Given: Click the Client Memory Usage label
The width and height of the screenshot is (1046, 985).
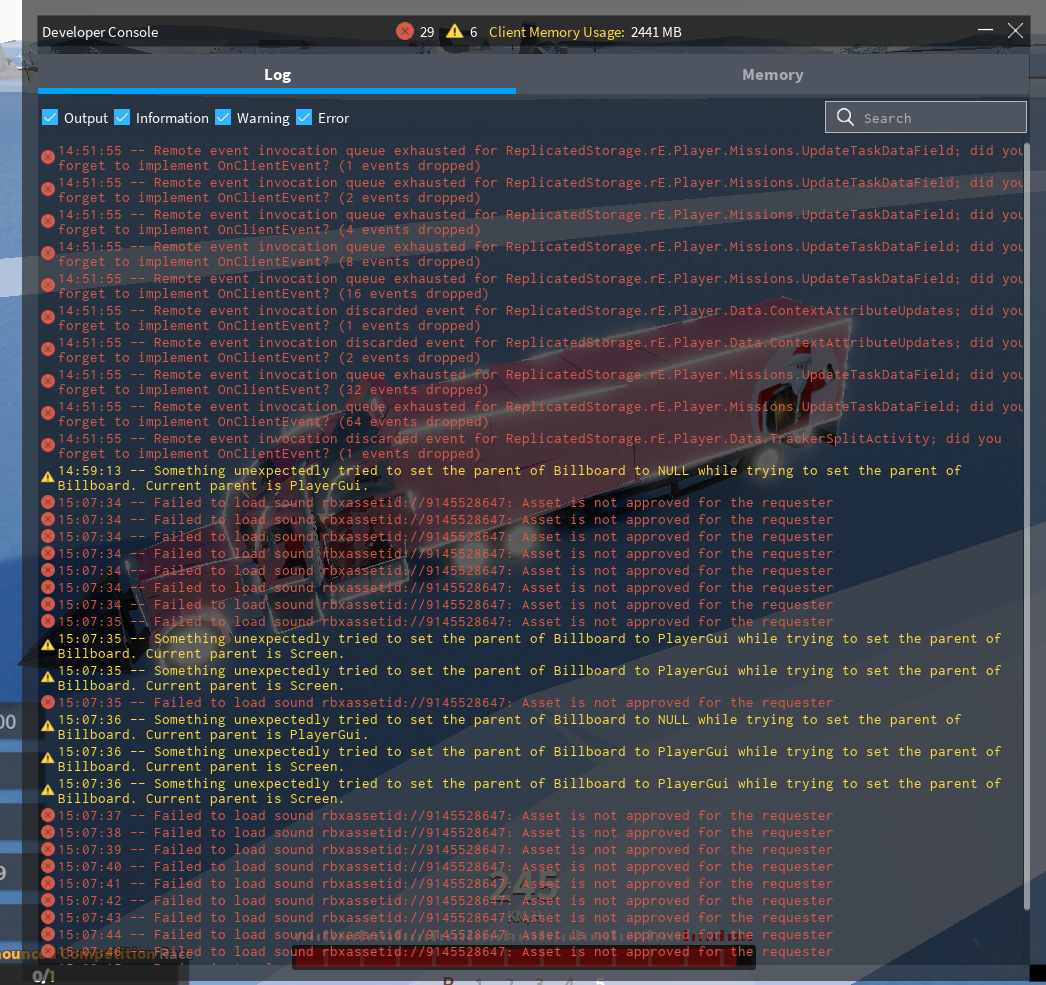Looking at the screenshot, I should click(x=556, y=32).
